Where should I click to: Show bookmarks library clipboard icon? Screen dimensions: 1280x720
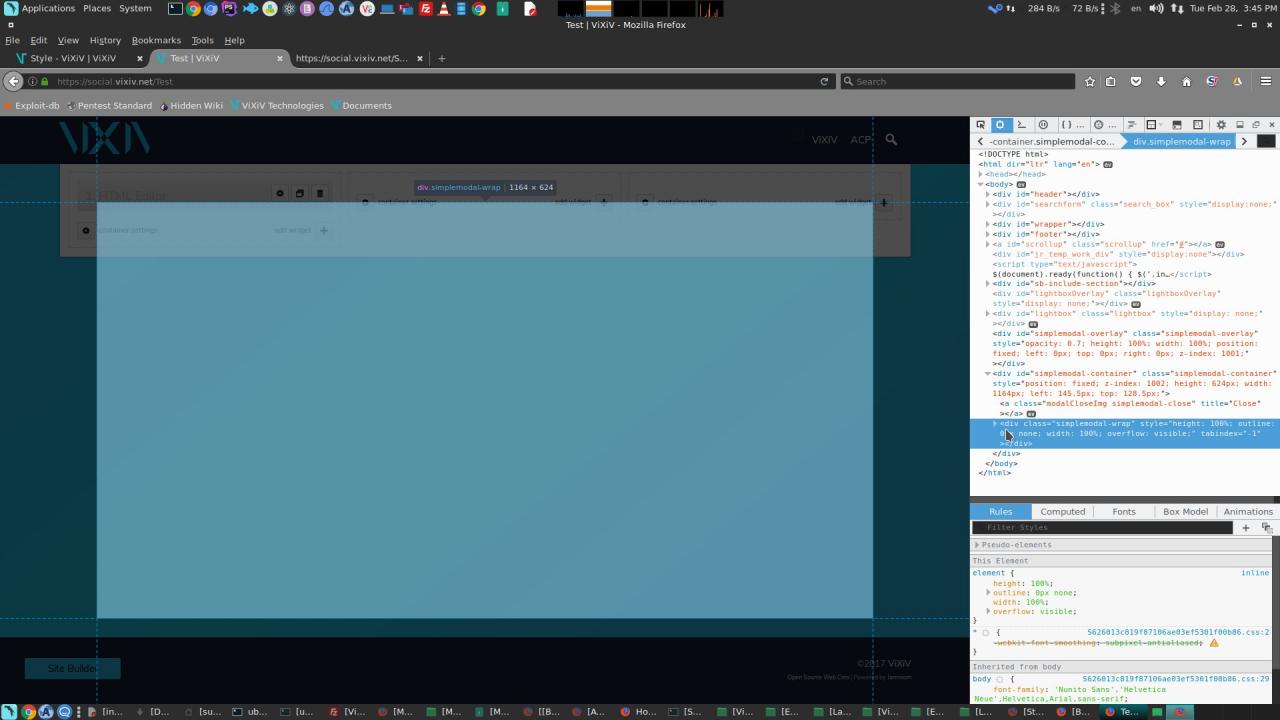click(1111, 82)
